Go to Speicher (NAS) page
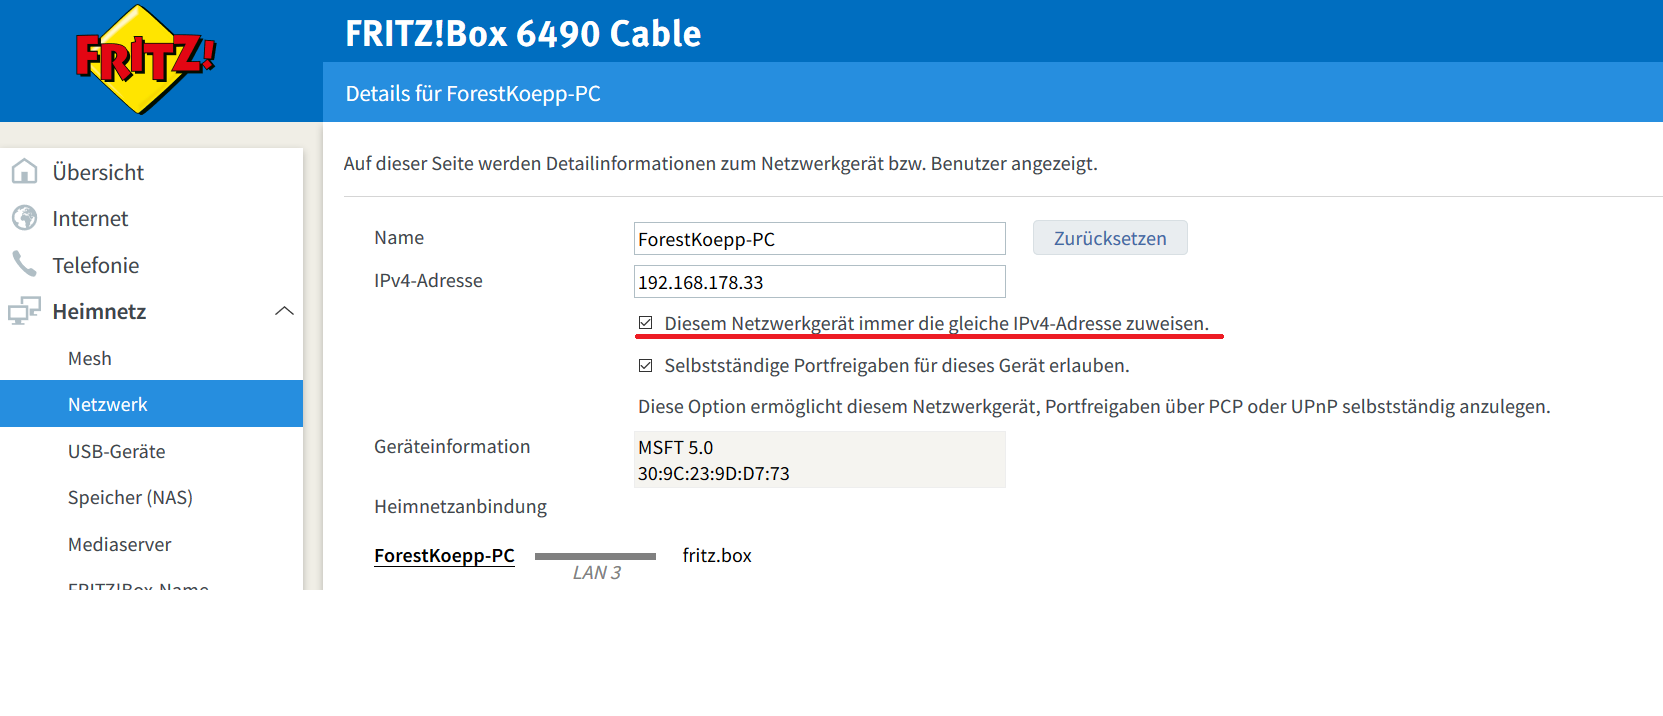The width and height of the screenshot is (1663, 716). coord(130,497)
